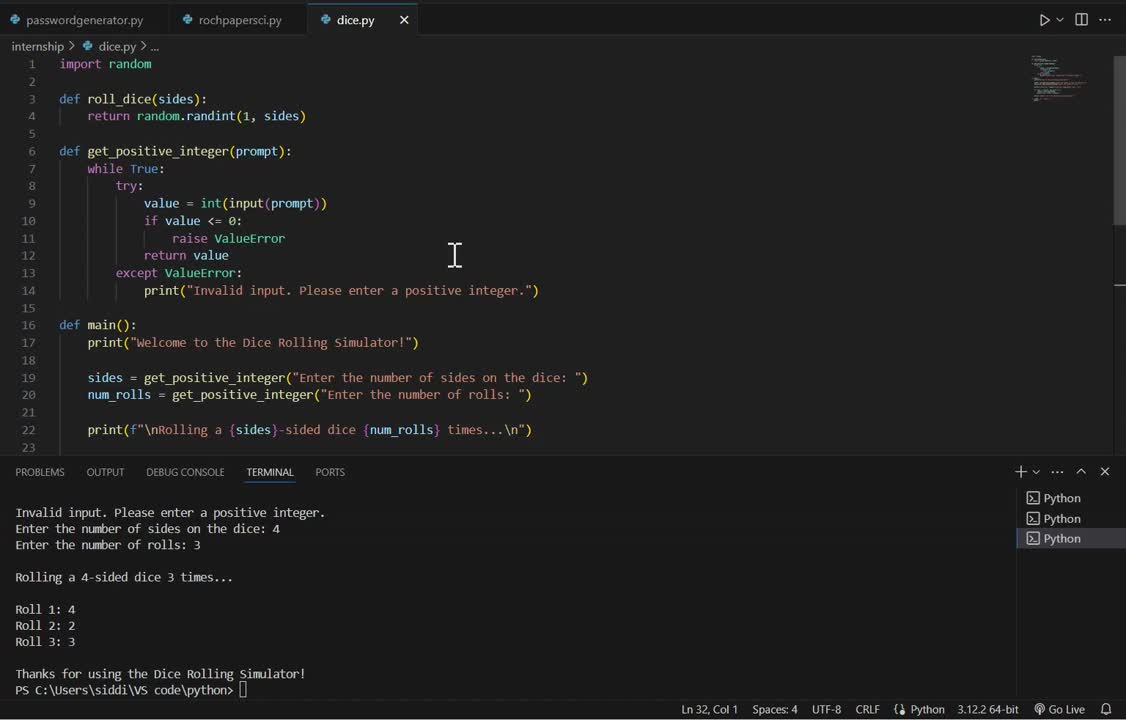Image resolution: width=1126 pixels, height=720 pixels.
Task: Change file encoding UTF-8
Action: [x=827, y=709]
